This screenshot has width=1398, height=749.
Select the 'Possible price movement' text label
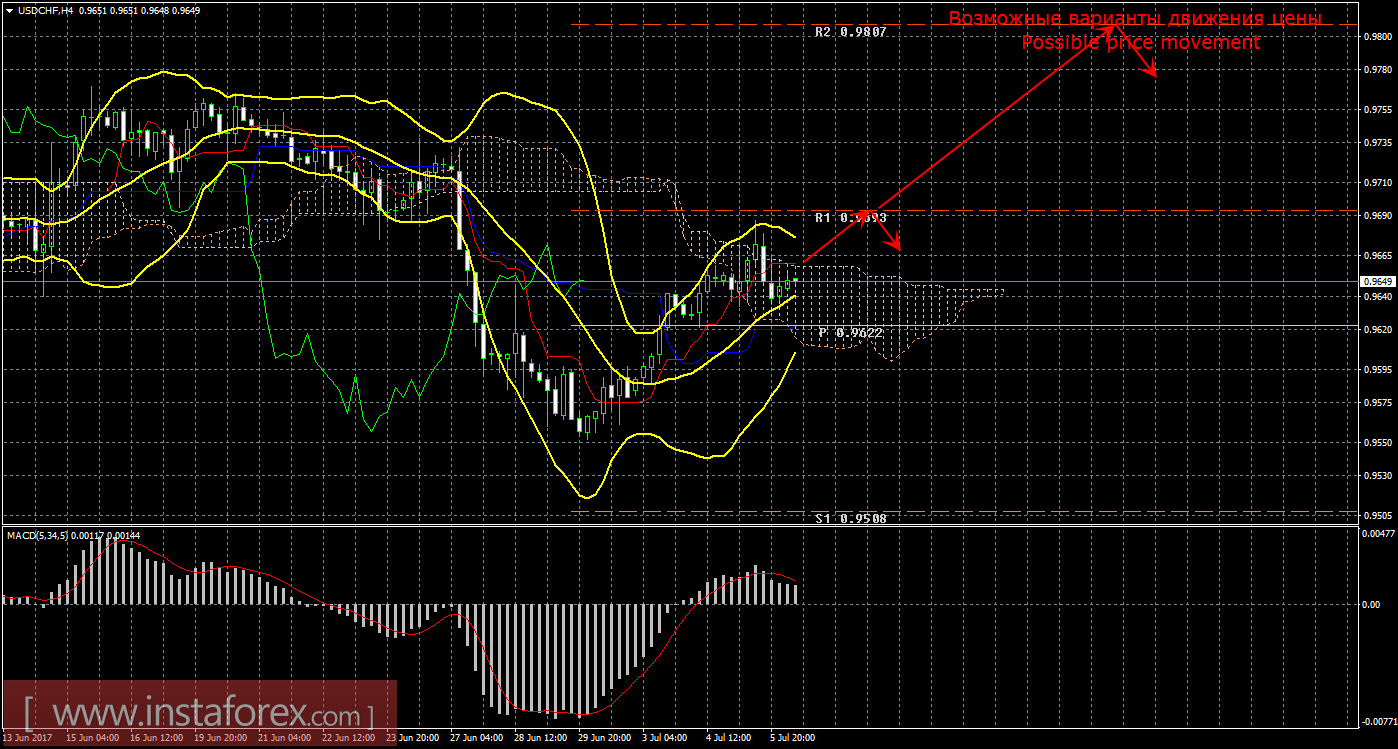tap(1140, 43)
